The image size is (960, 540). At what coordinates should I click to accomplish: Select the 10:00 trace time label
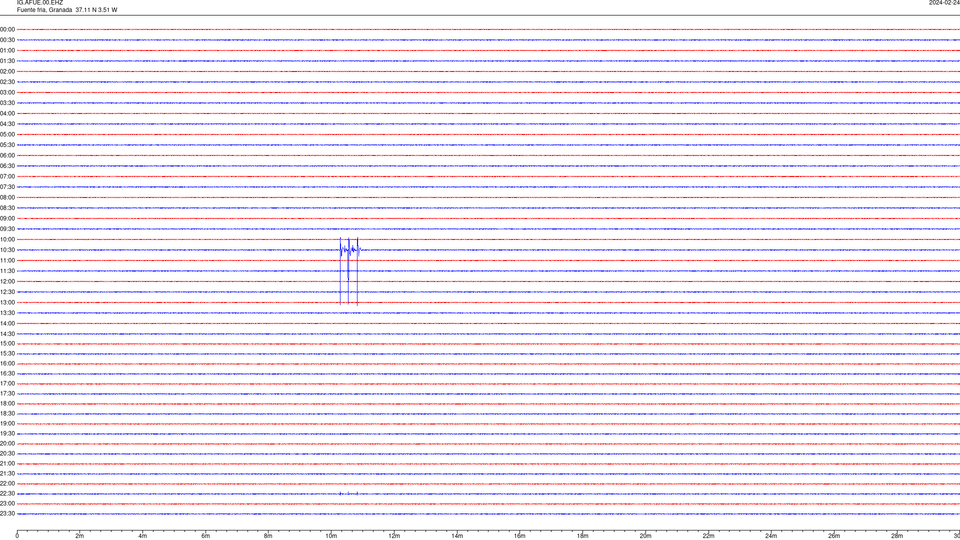pyautogui.click(x=7, y=239)
